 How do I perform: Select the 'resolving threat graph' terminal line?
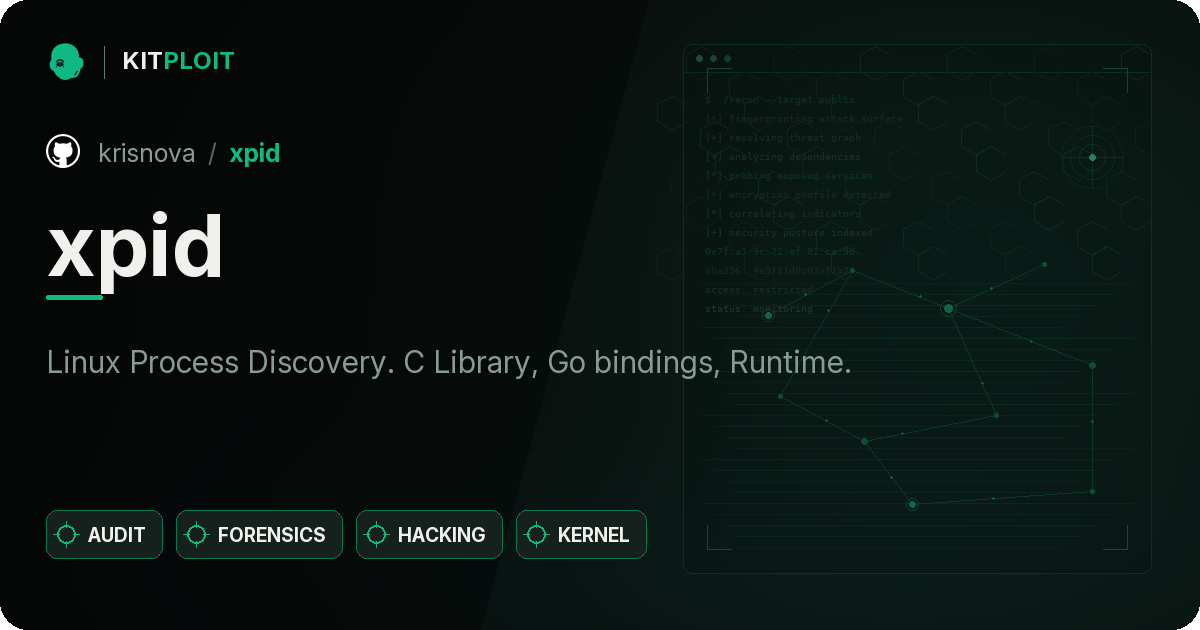pyautogui.click(x=783, y=138)
